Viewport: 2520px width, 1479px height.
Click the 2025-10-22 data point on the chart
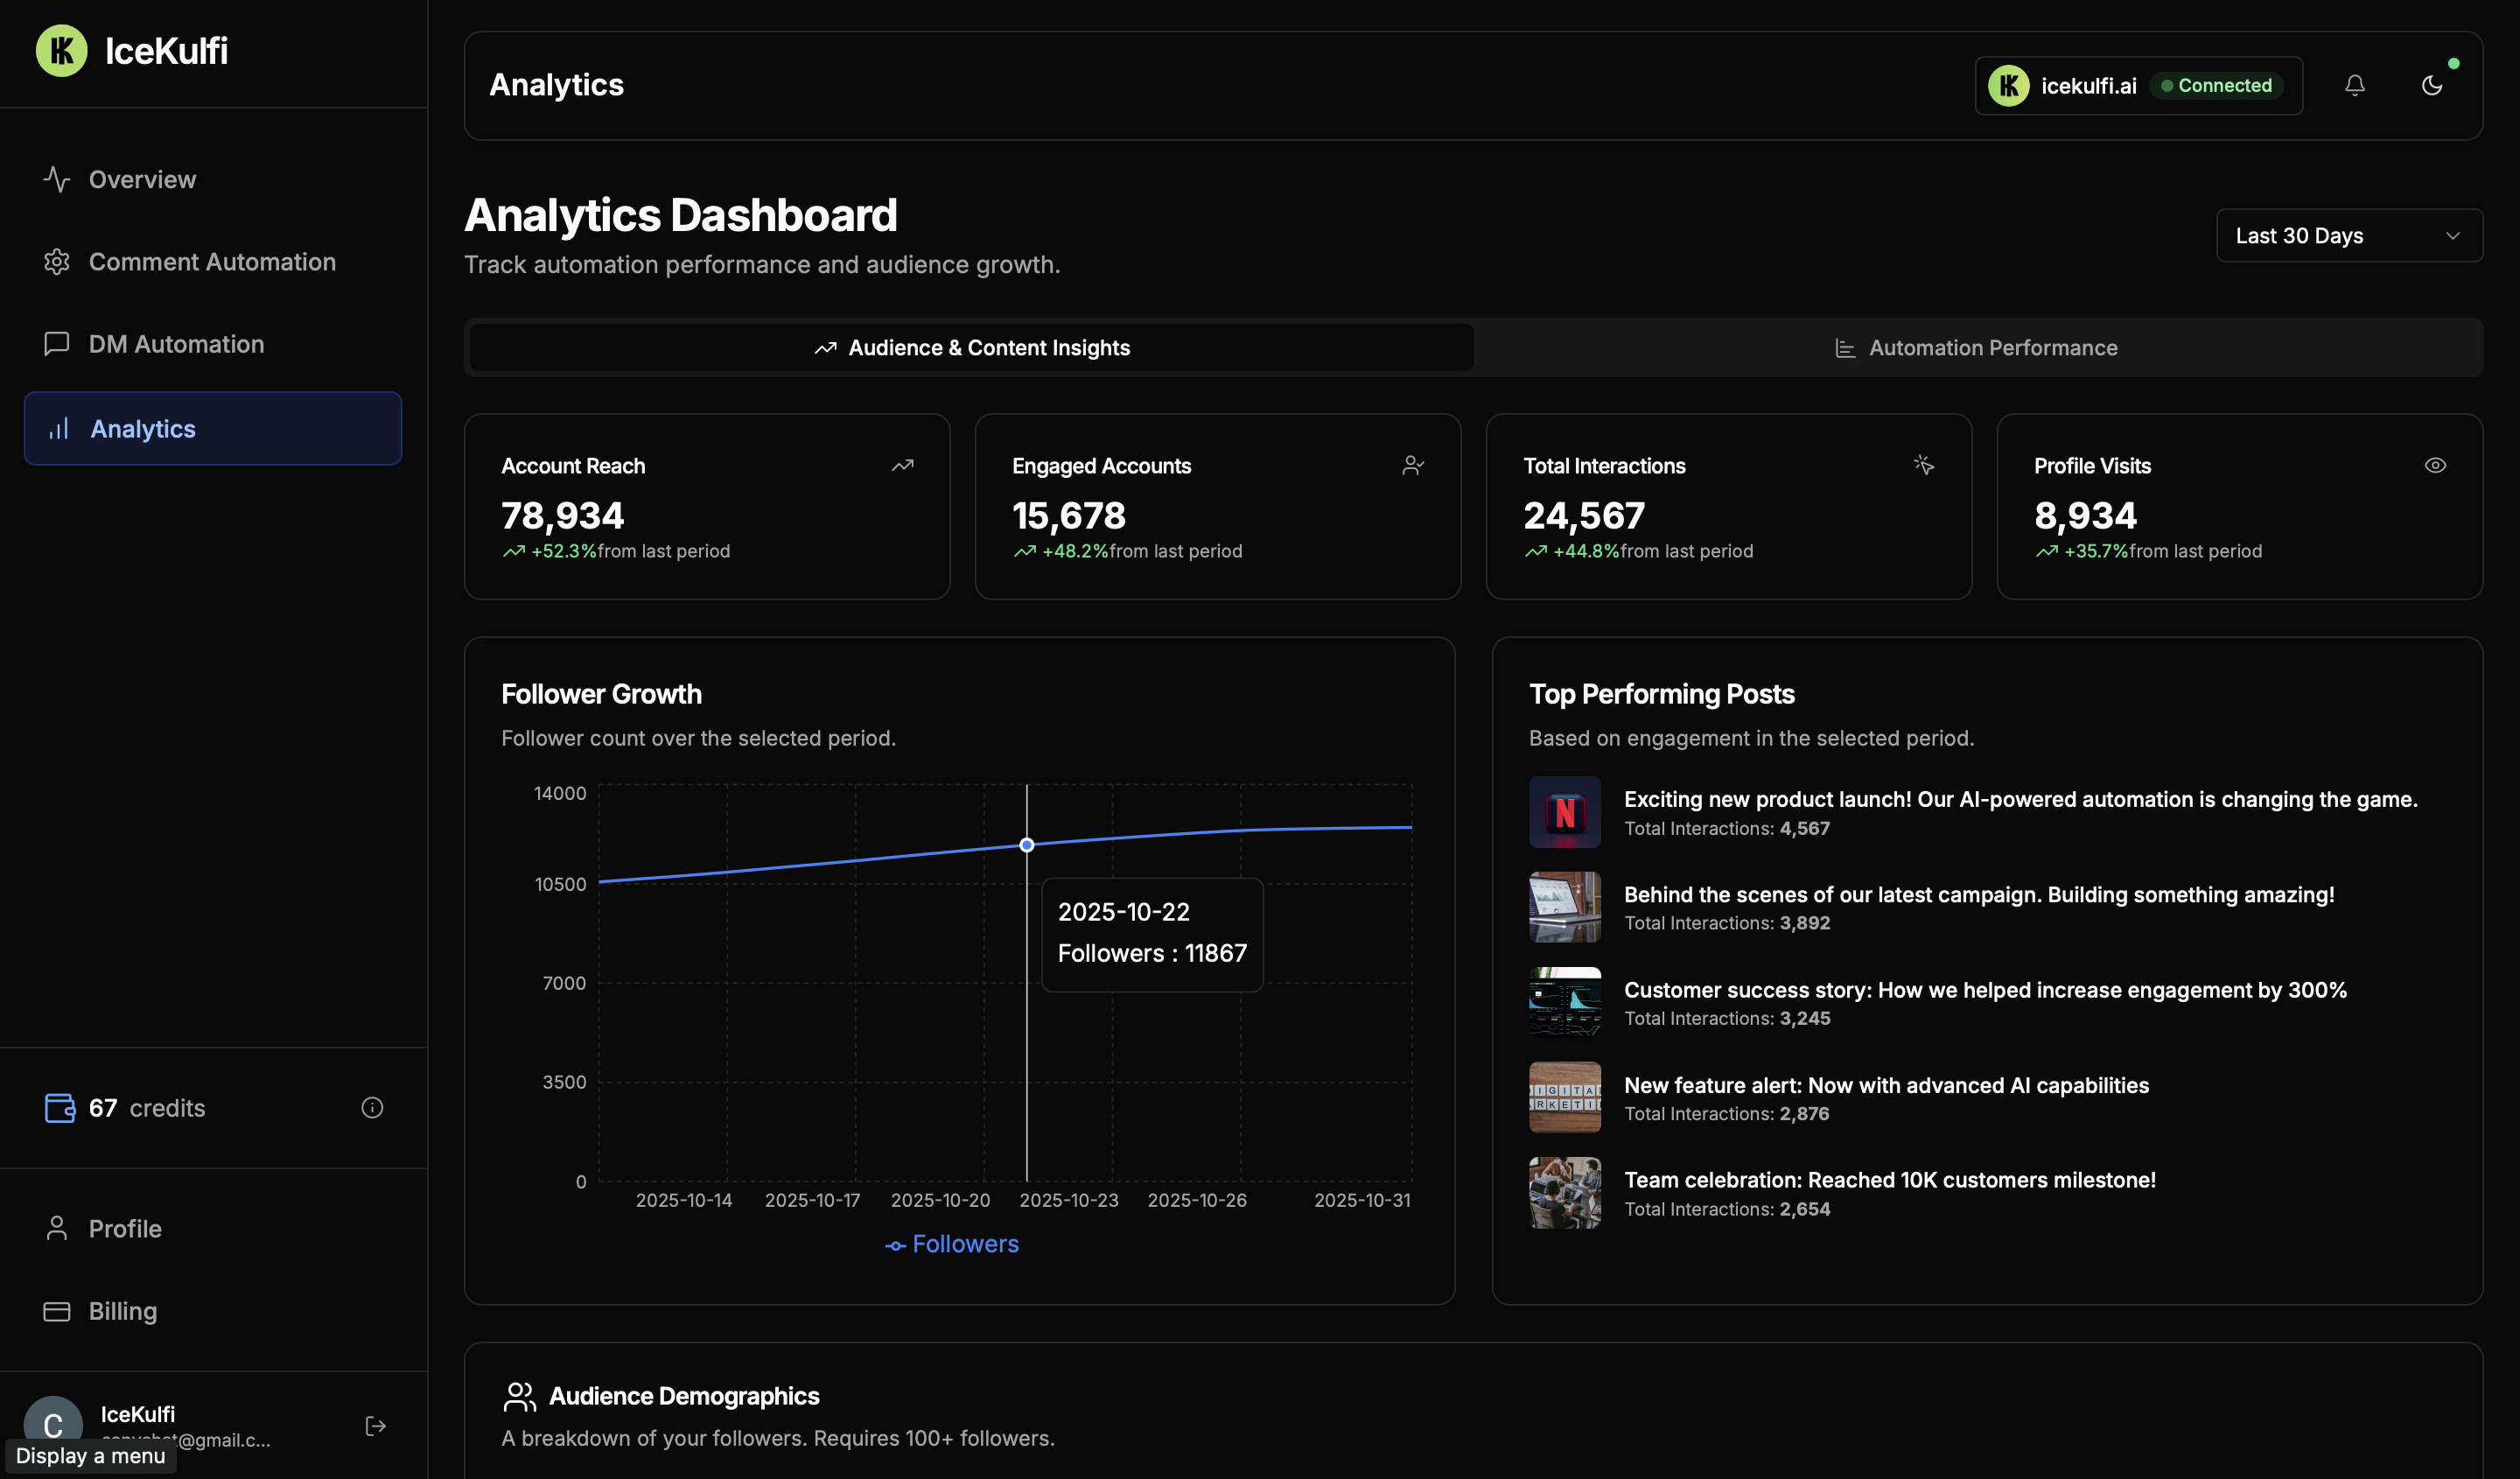pyautogui.click(x=1026, y=845)
